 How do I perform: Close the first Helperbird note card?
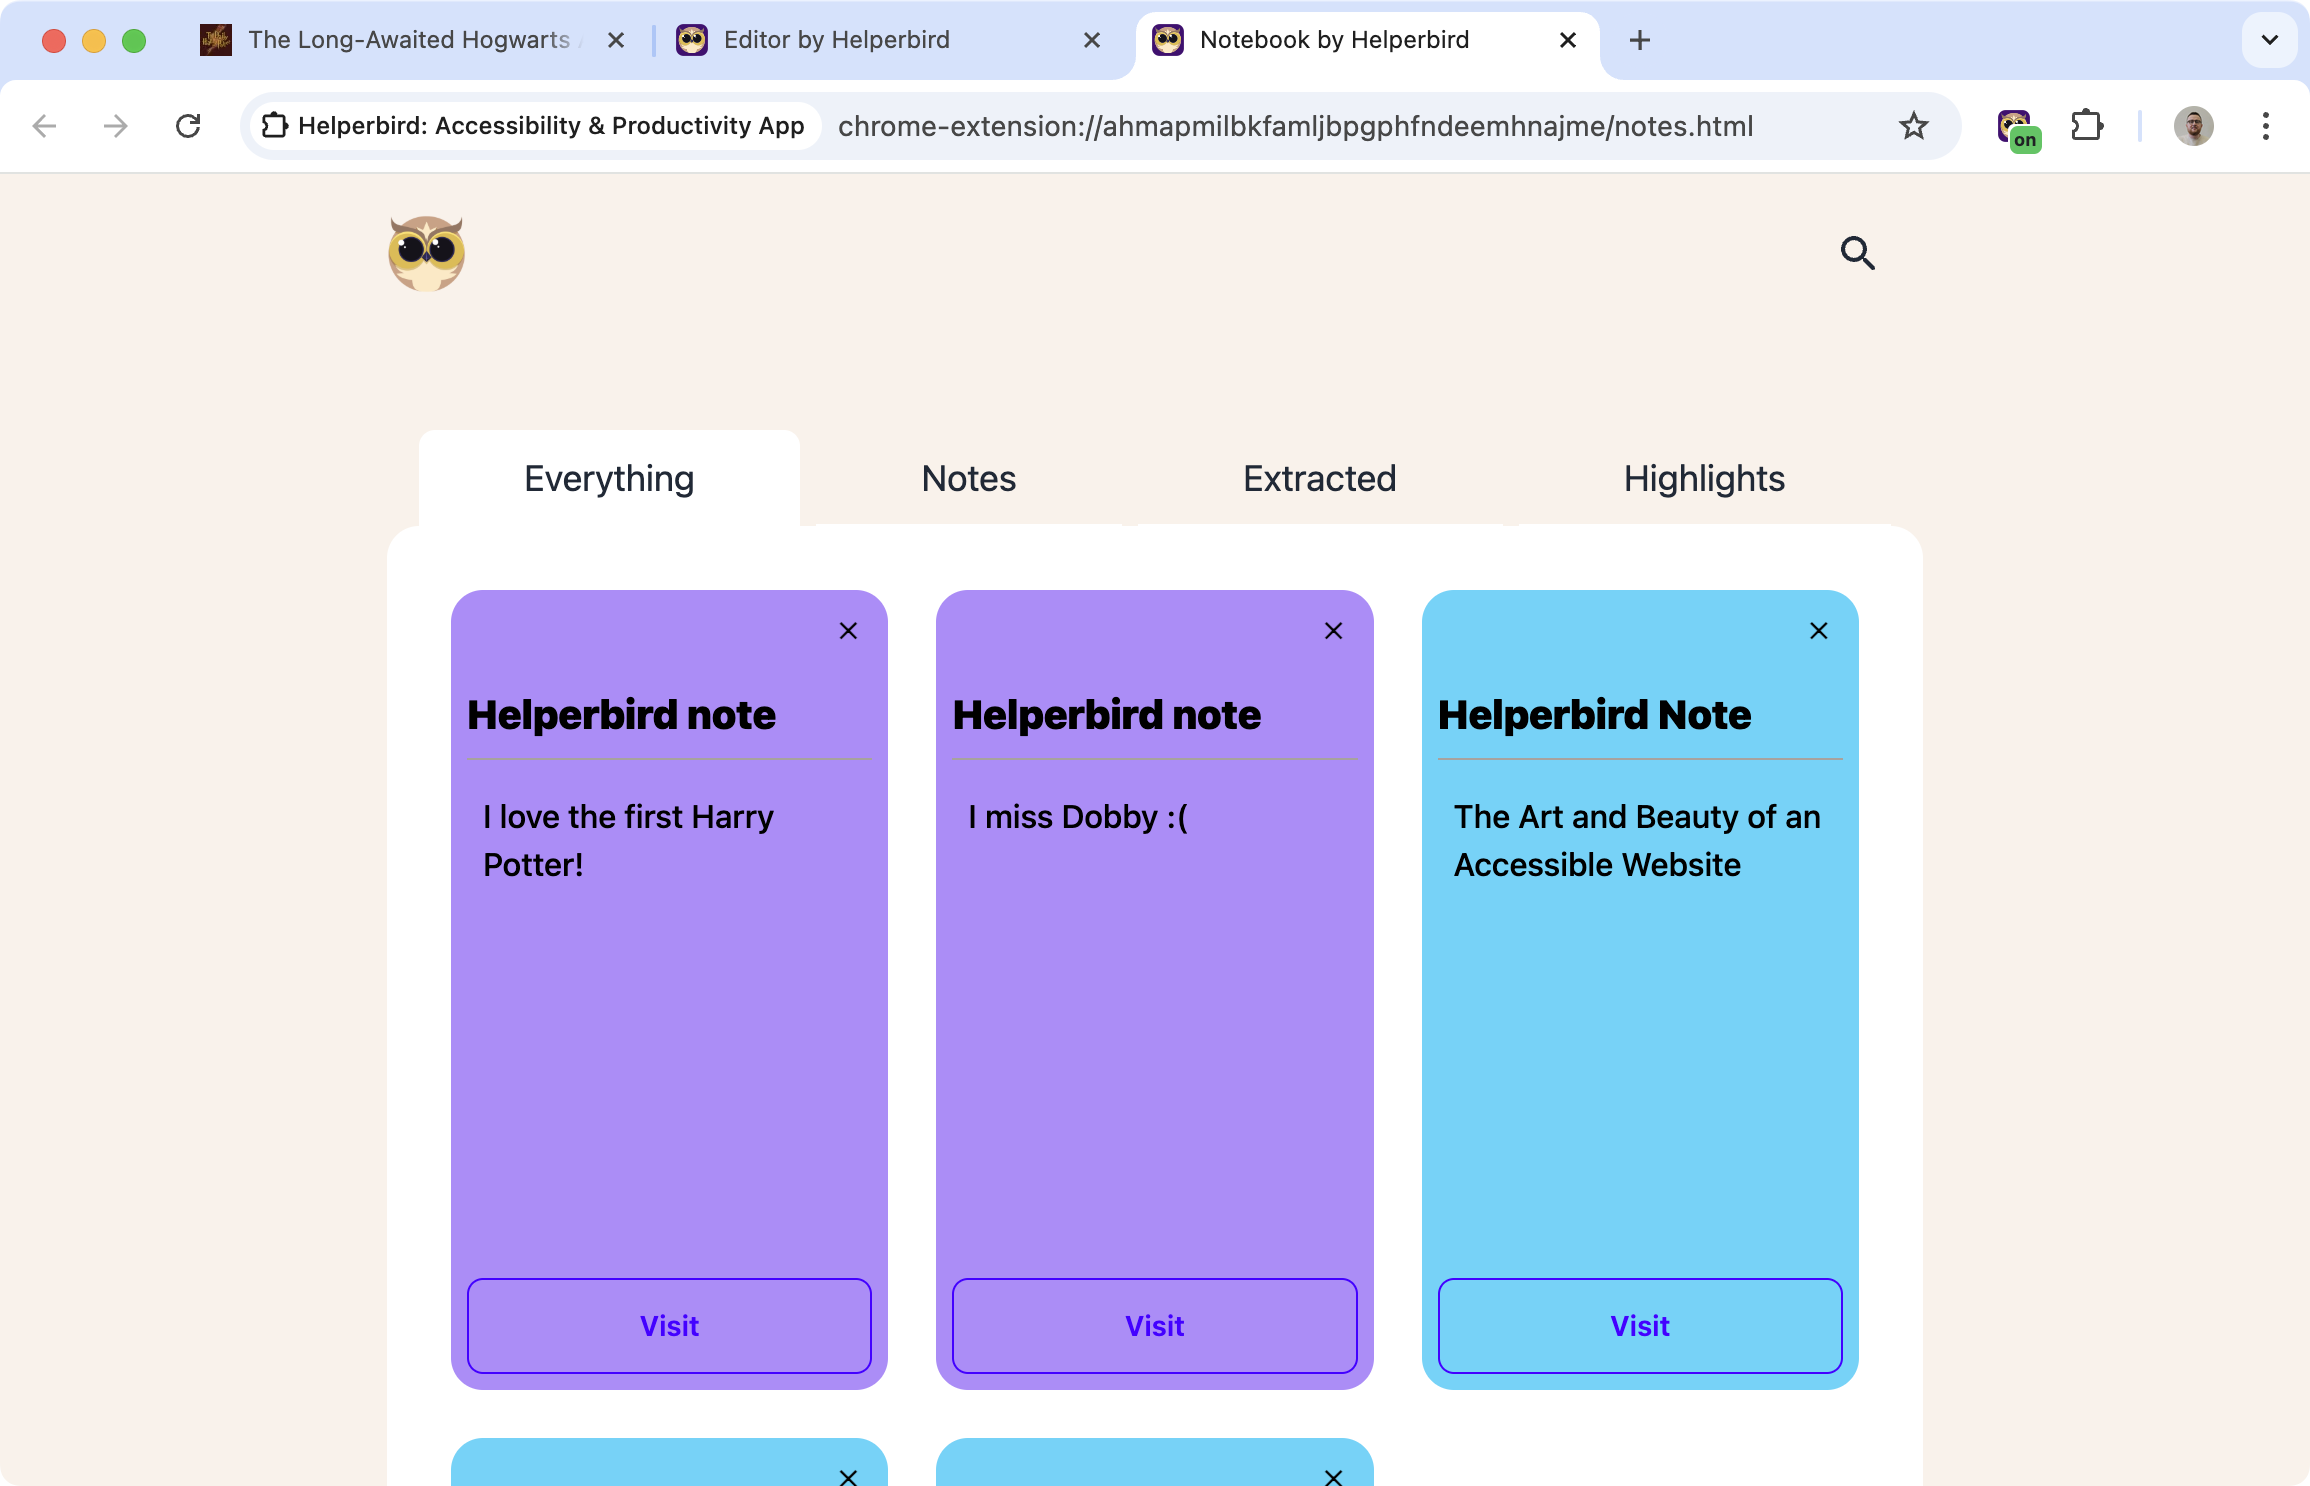click(x=849, y=631)
